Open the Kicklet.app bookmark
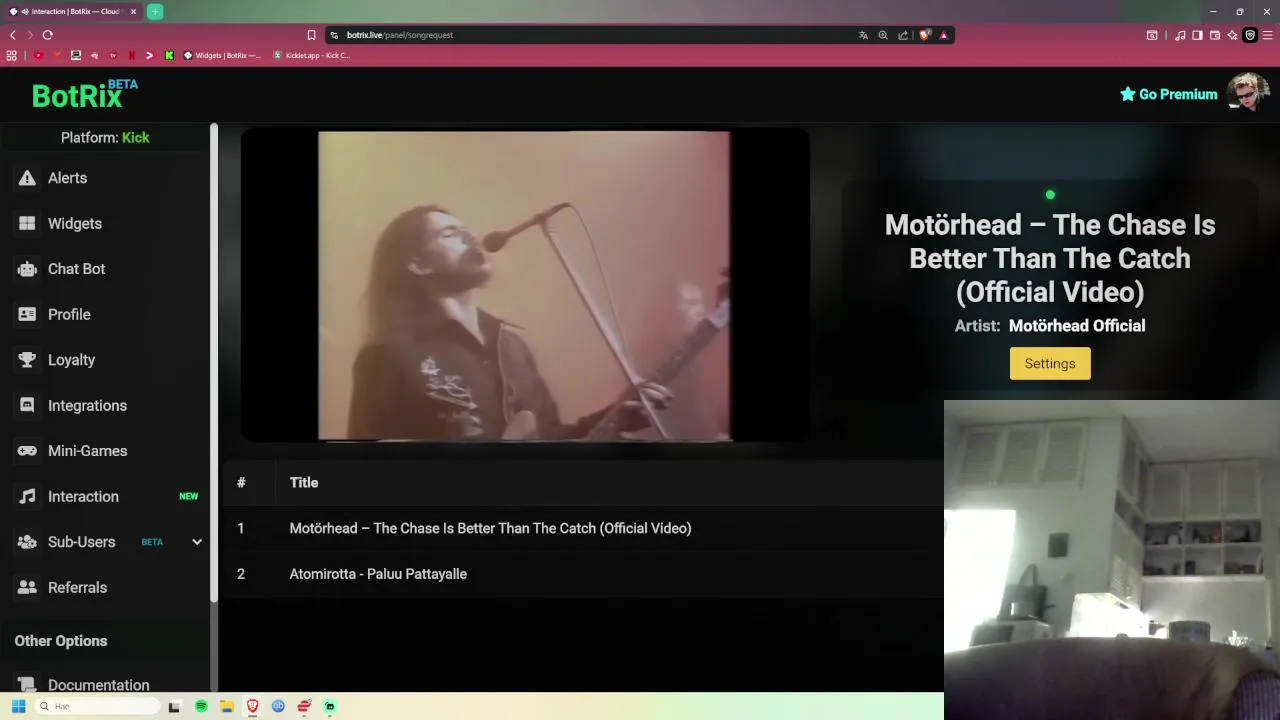This screenshot has width=1280, height=720. click(311, 55)
